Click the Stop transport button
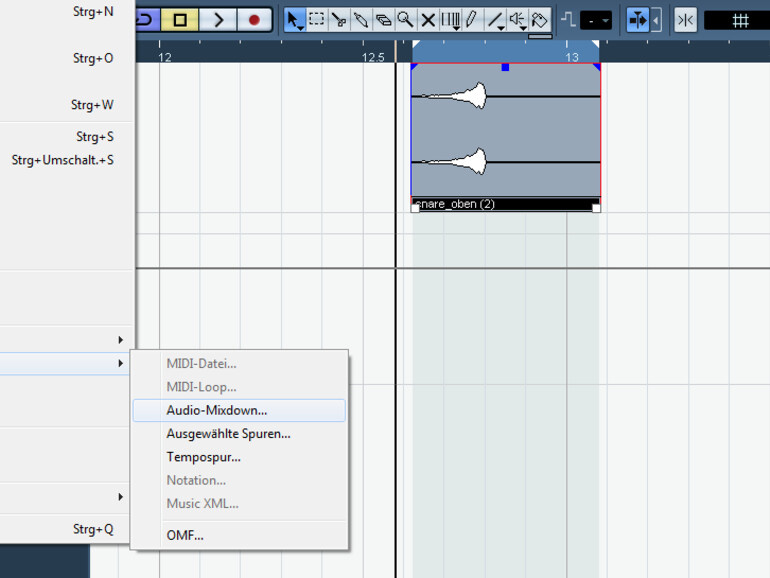The height and width of the screenshot is (578, 770). (180, 19)
